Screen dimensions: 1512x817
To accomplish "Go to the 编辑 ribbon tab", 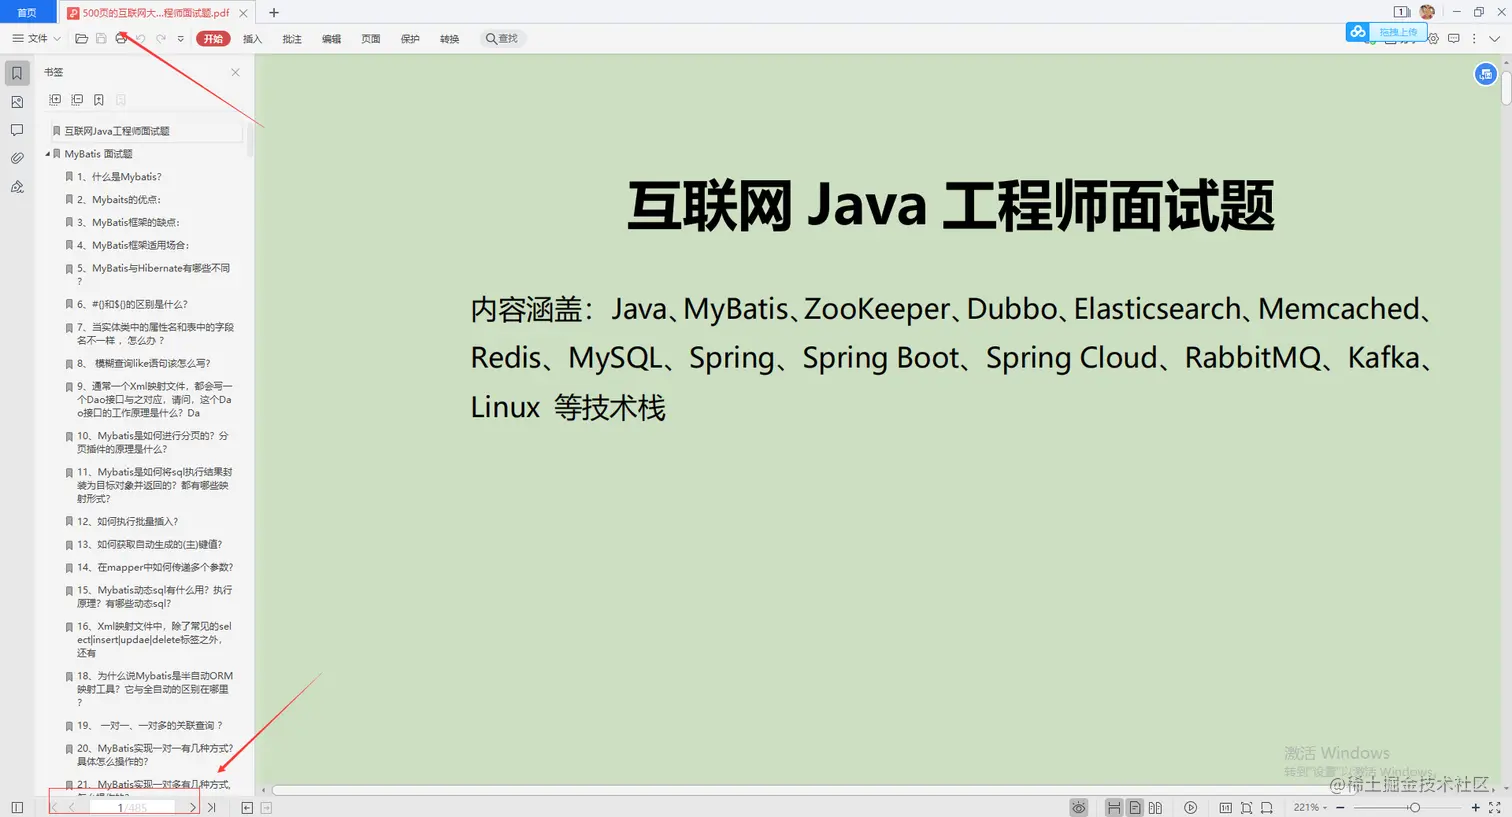I will click(x=331, y=39).
